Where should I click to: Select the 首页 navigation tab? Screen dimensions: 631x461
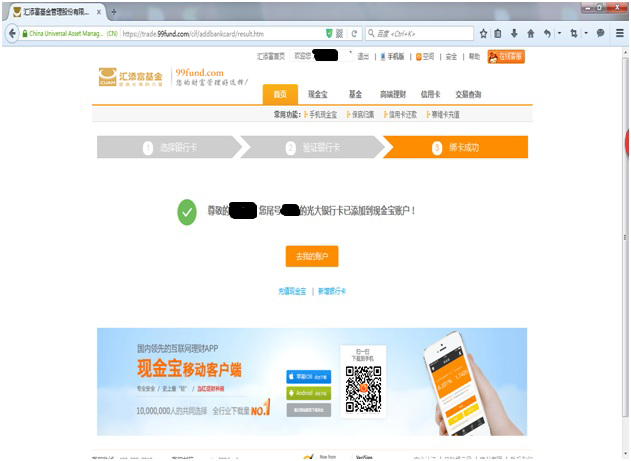tap(280, 94)
